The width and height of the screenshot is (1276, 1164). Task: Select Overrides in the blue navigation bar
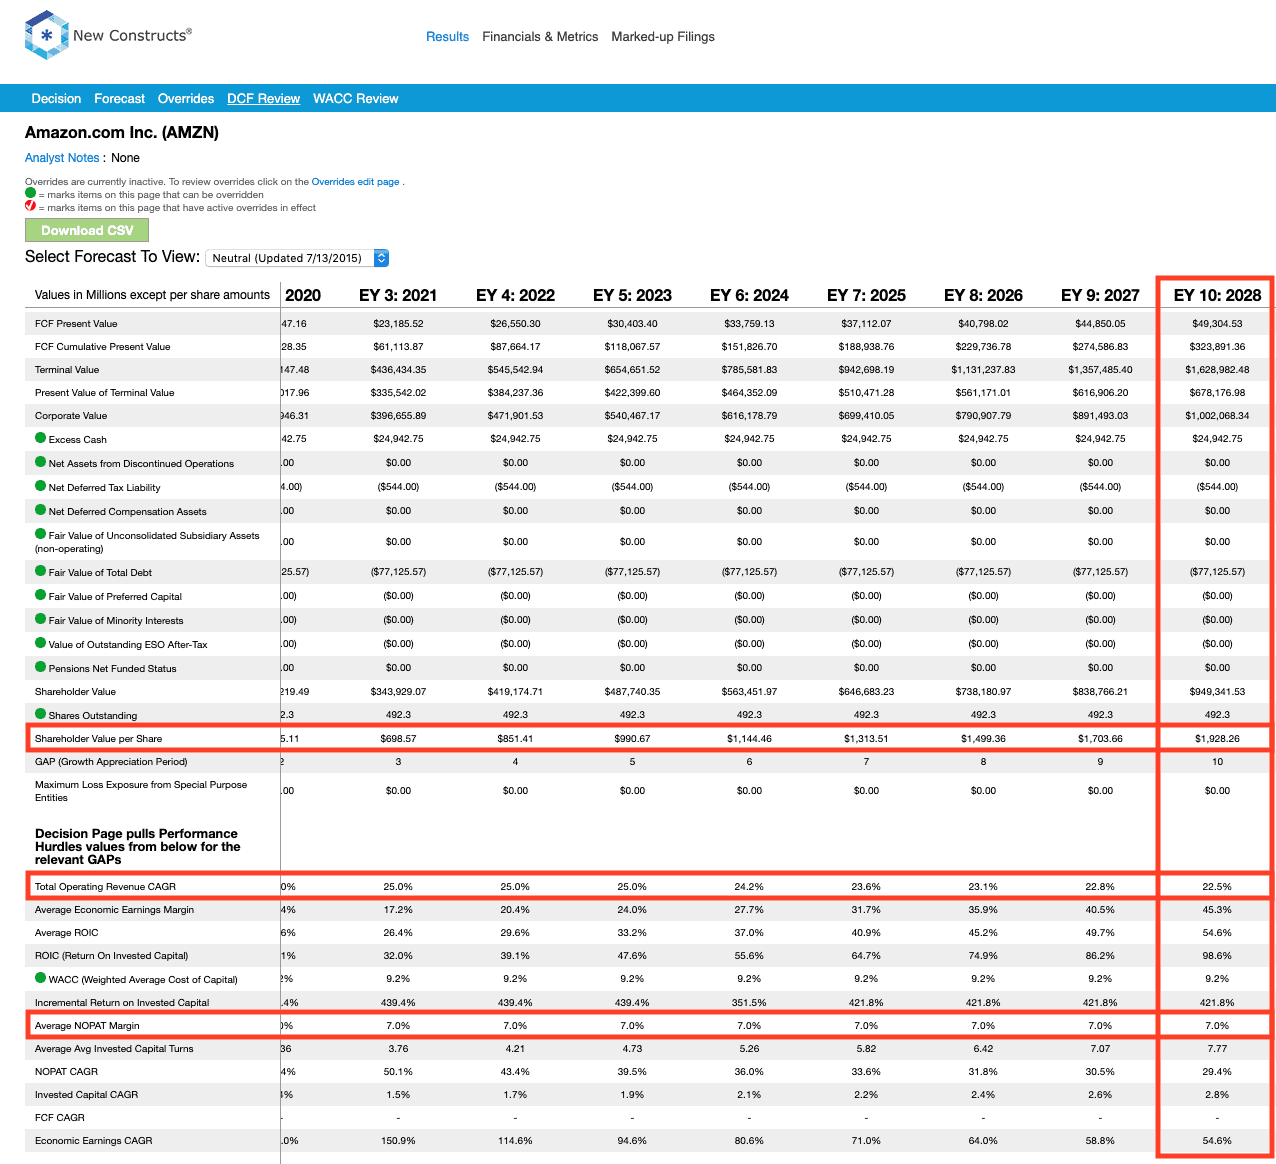pyautogui.click(x=186, y=99)
